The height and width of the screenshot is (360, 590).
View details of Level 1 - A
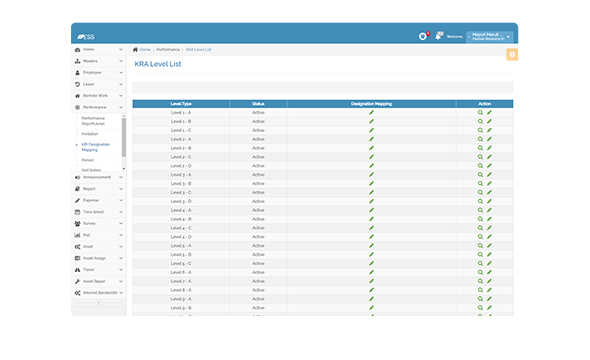click(x=480, y=112)
